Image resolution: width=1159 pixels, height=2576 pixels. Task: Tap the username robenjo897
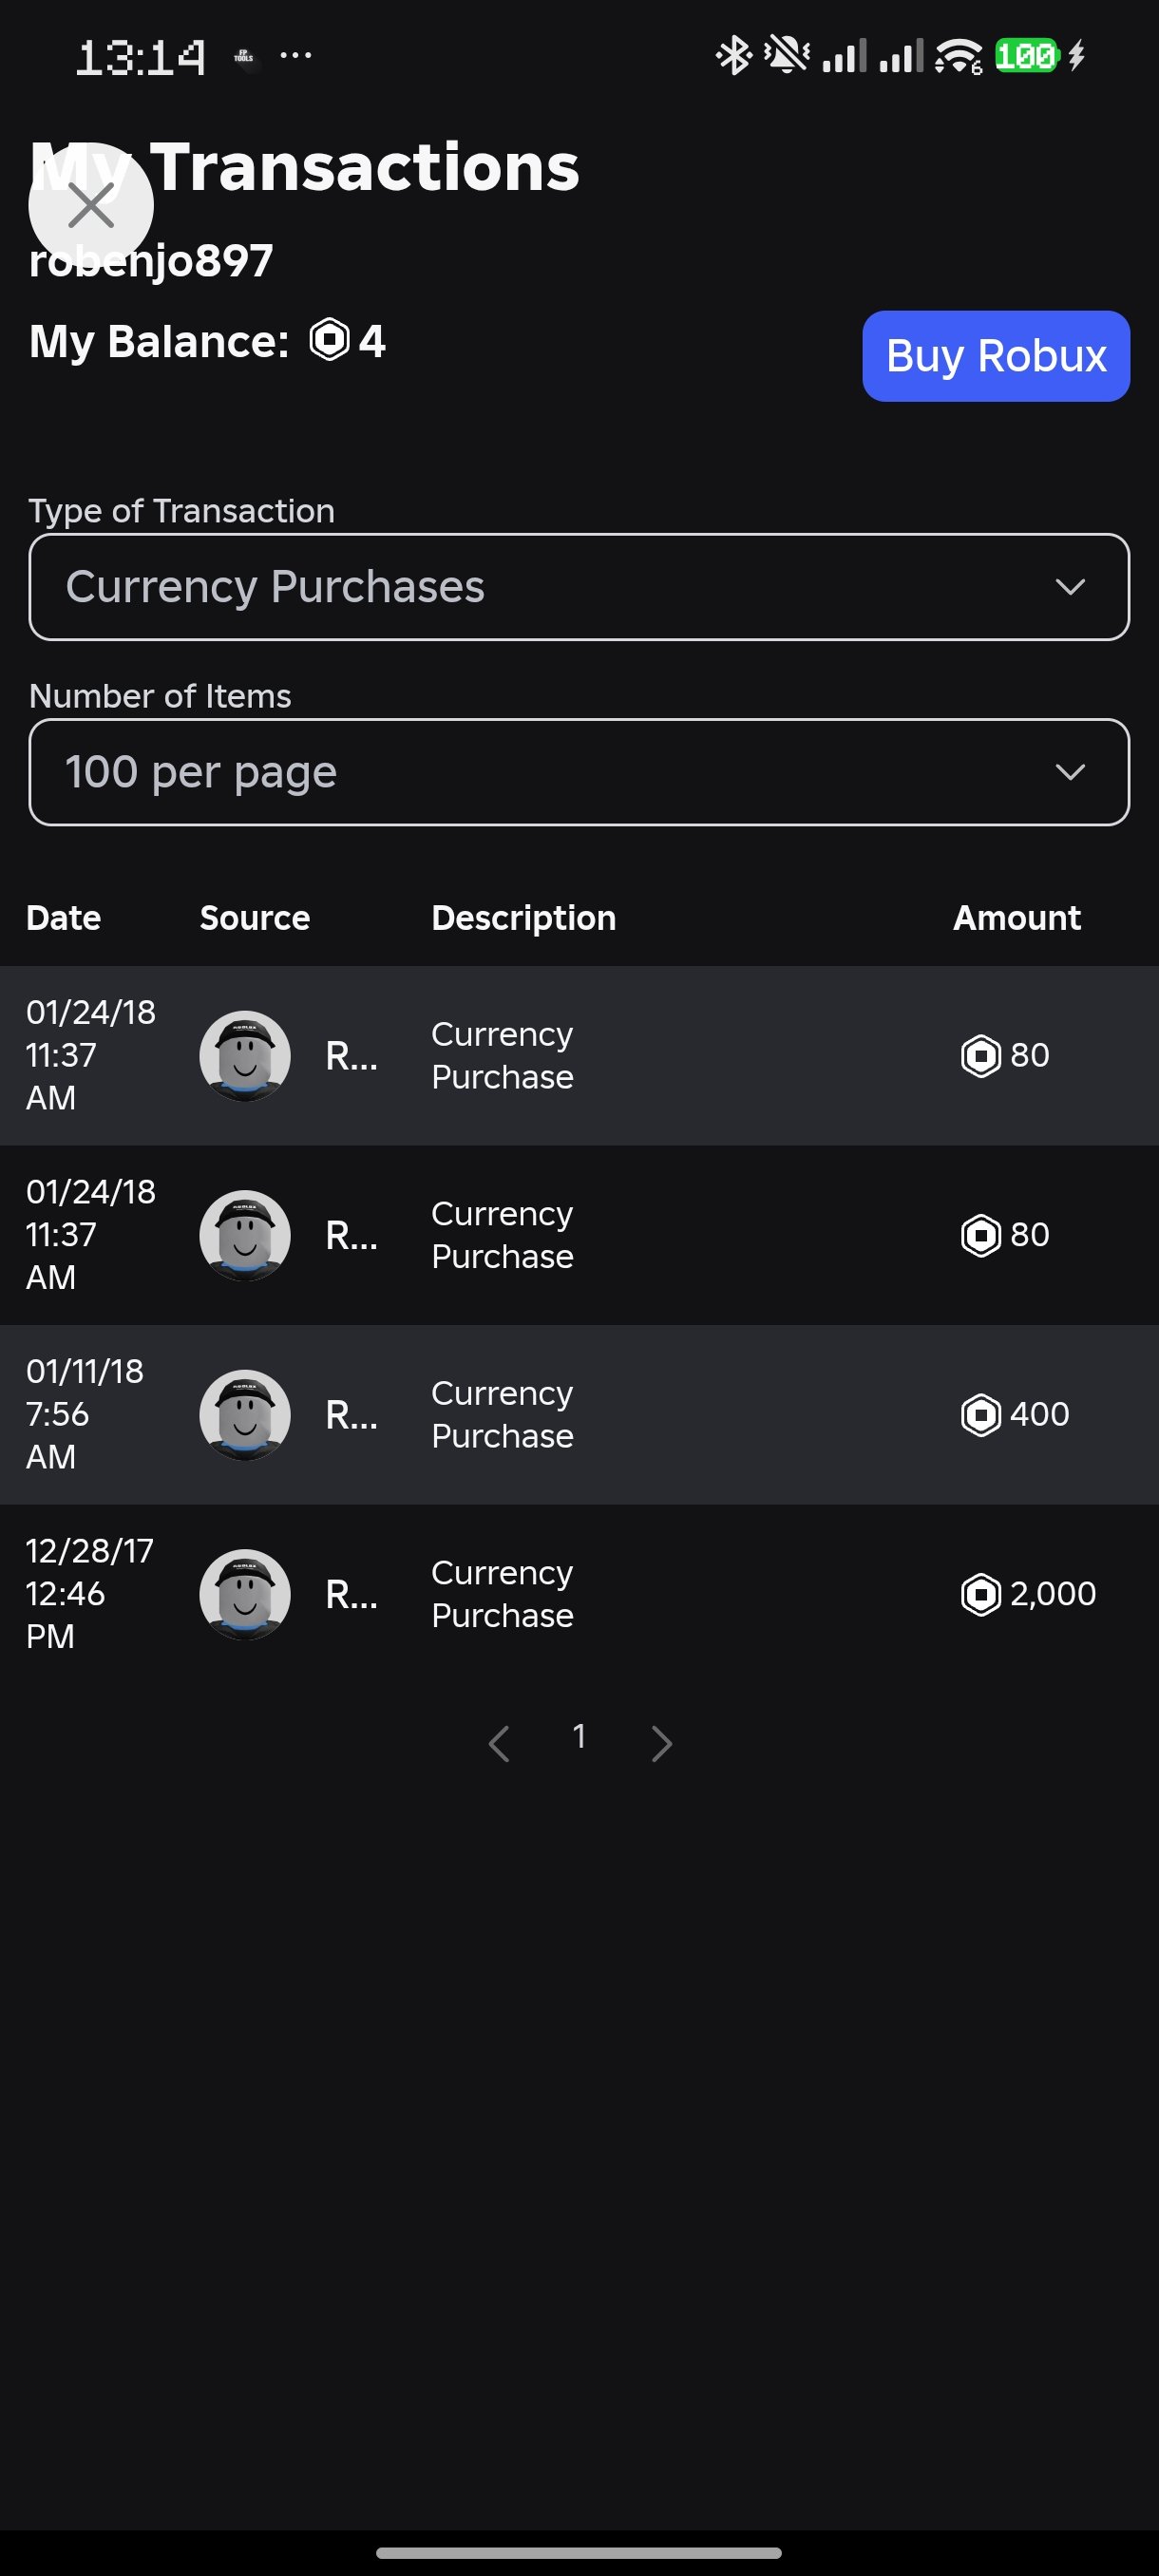(x=151, y=262)
